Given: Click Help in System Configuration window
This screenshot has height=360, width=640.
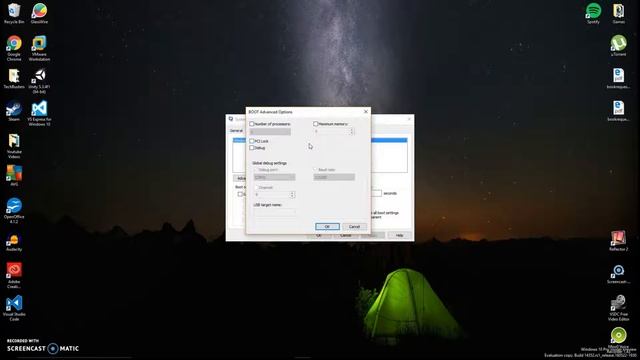Looking at the screenshot, I should pos(399,236).
